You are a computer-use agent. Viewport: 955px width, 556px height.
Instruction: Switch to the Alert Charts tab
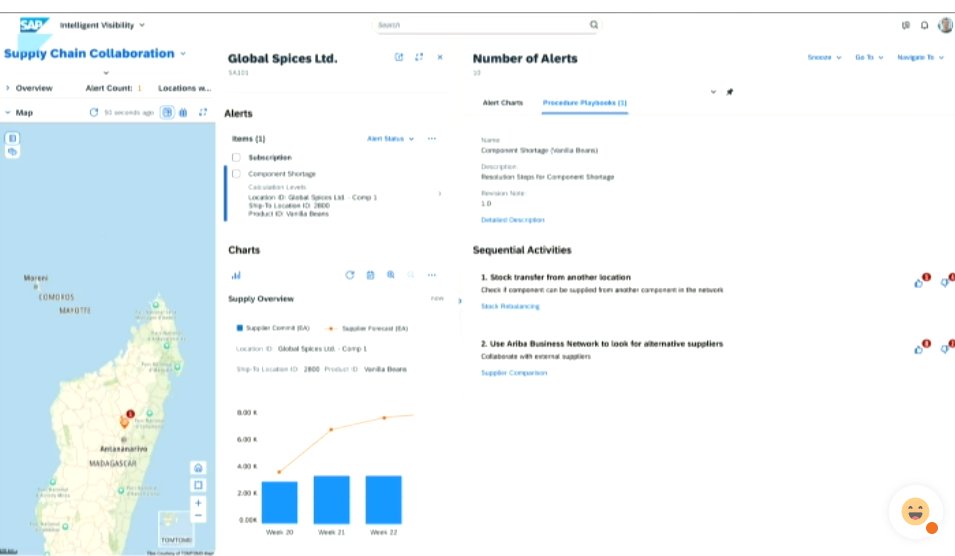(502, 103)
